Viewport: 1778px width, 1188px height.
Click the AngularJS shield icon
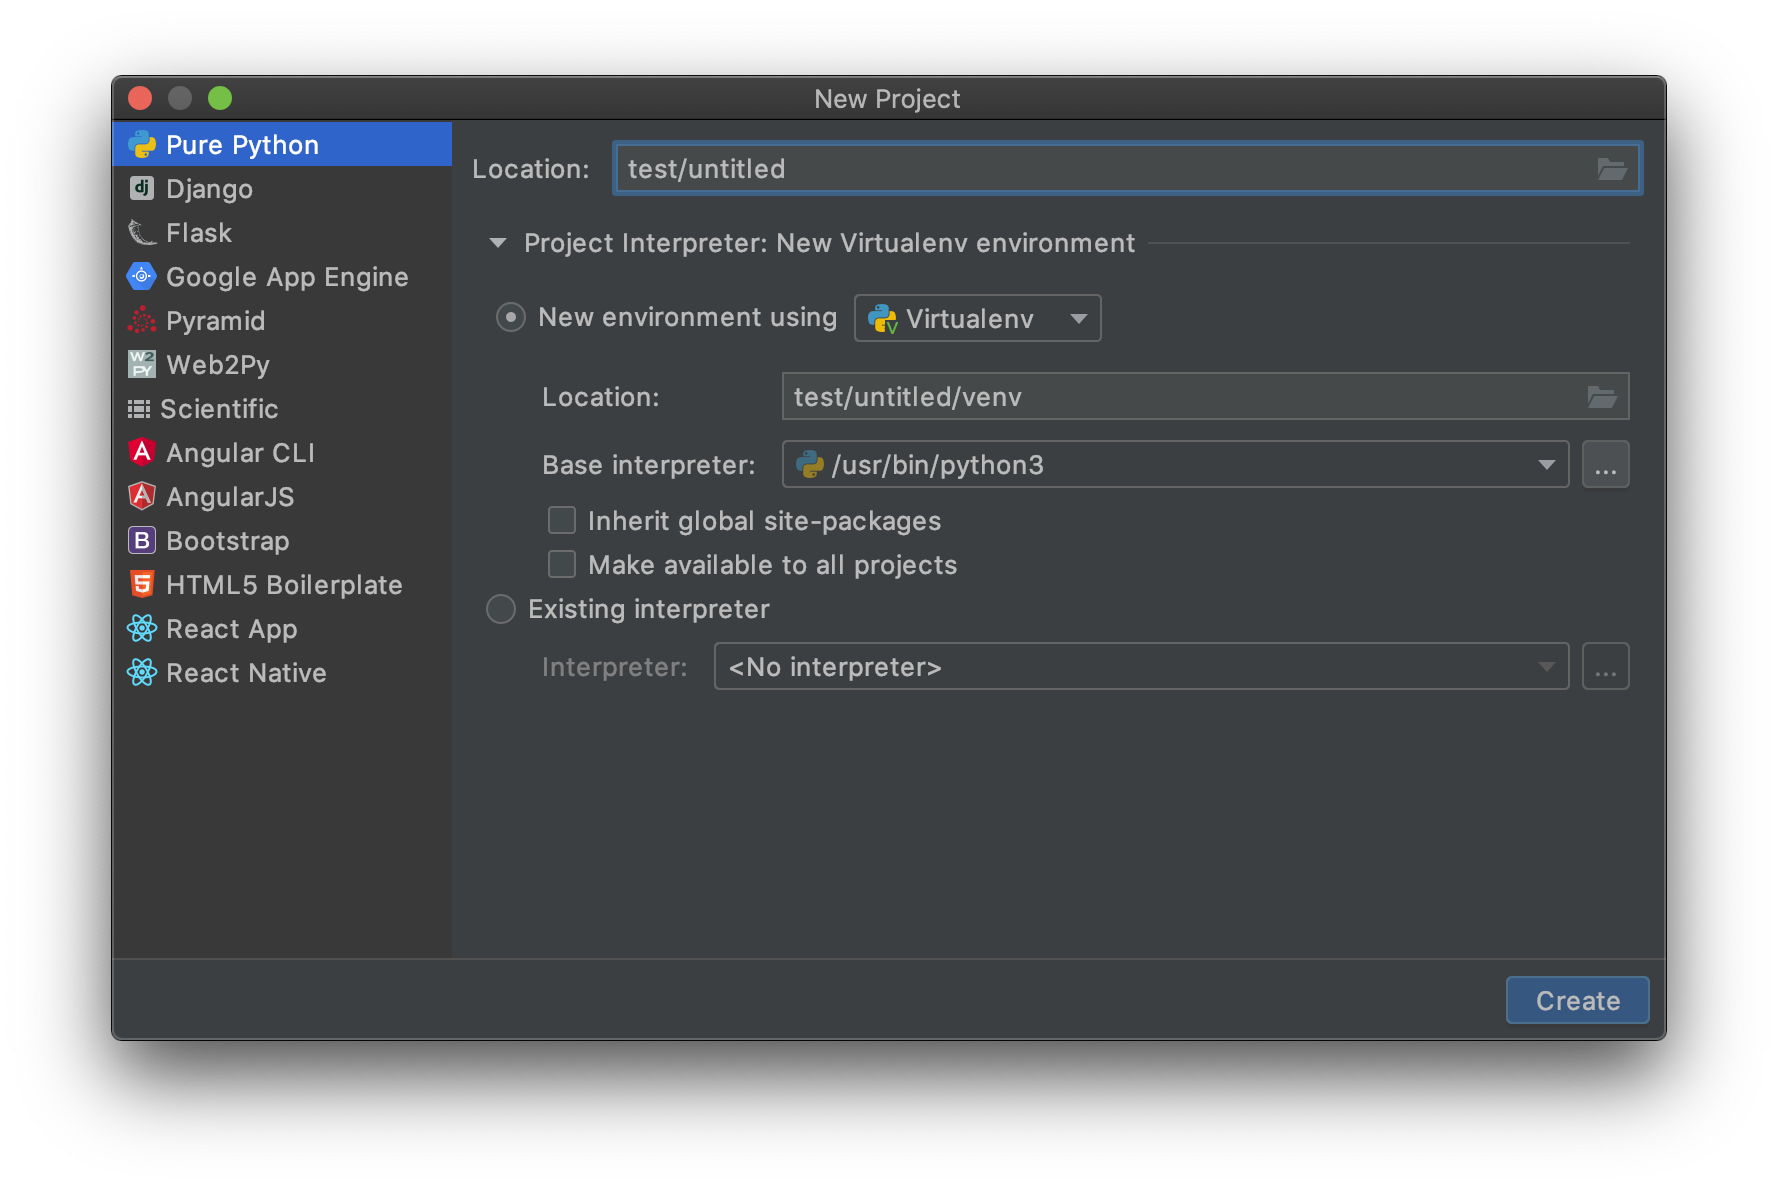(142, 496)
